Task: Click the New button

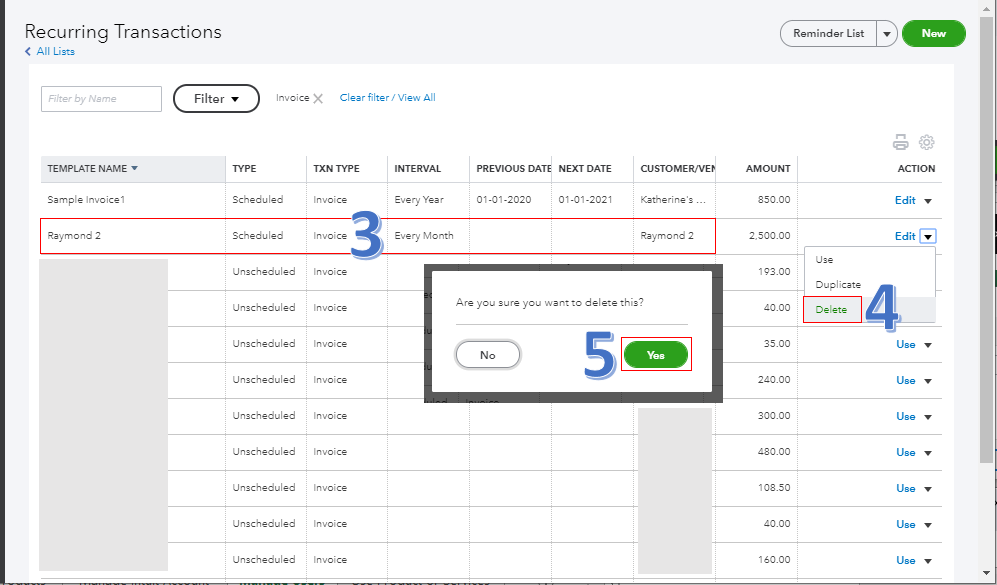Action: point(933,34)
